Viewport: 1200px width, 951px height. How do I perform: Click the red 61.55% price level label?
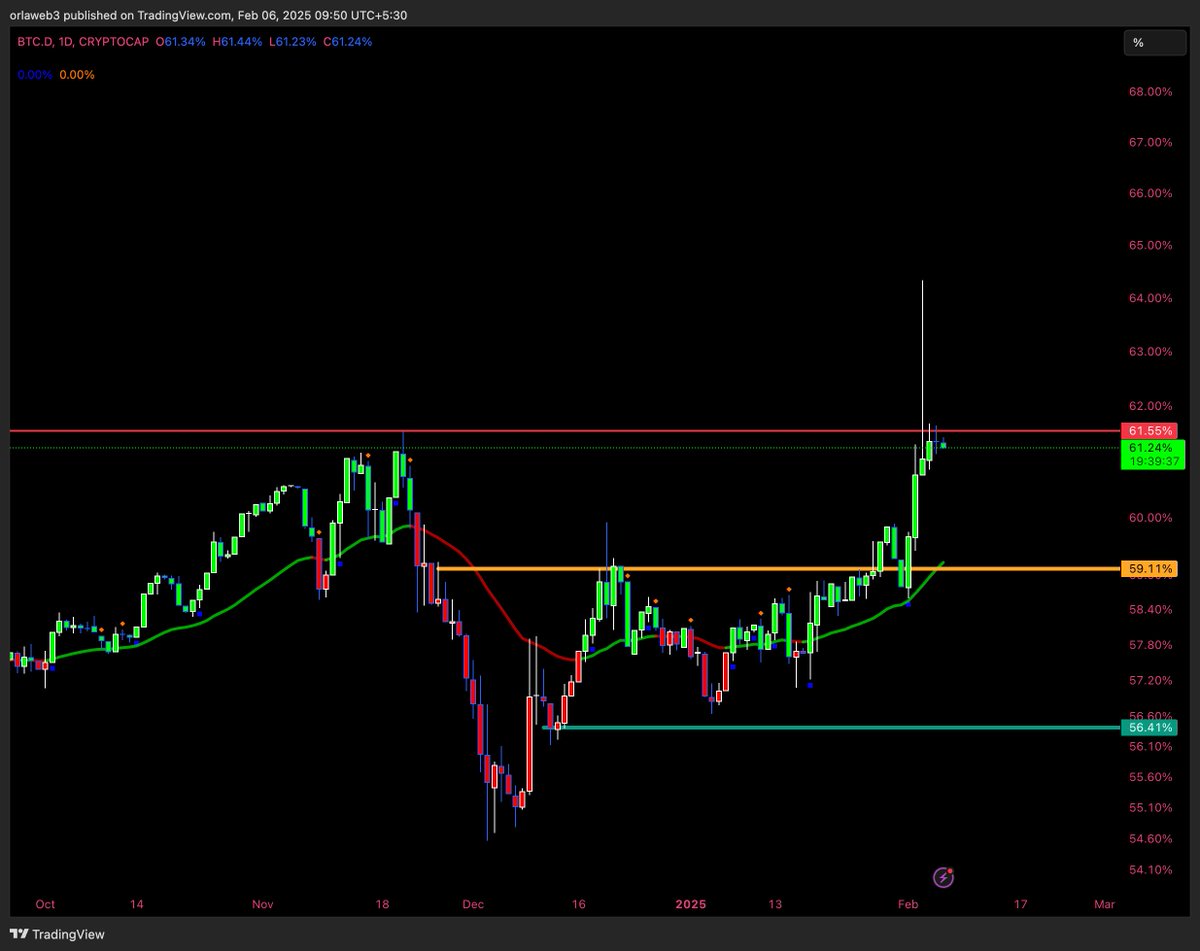tap(1150, 429)
